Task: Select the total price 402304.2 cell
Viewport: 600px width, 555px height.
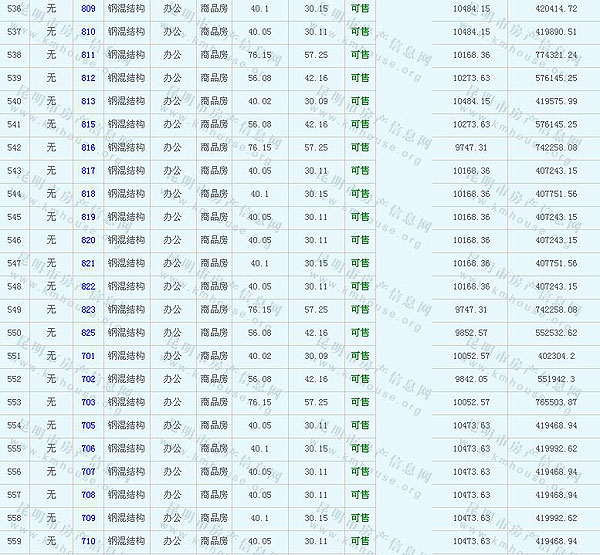Action: click(x=558, y=356)
